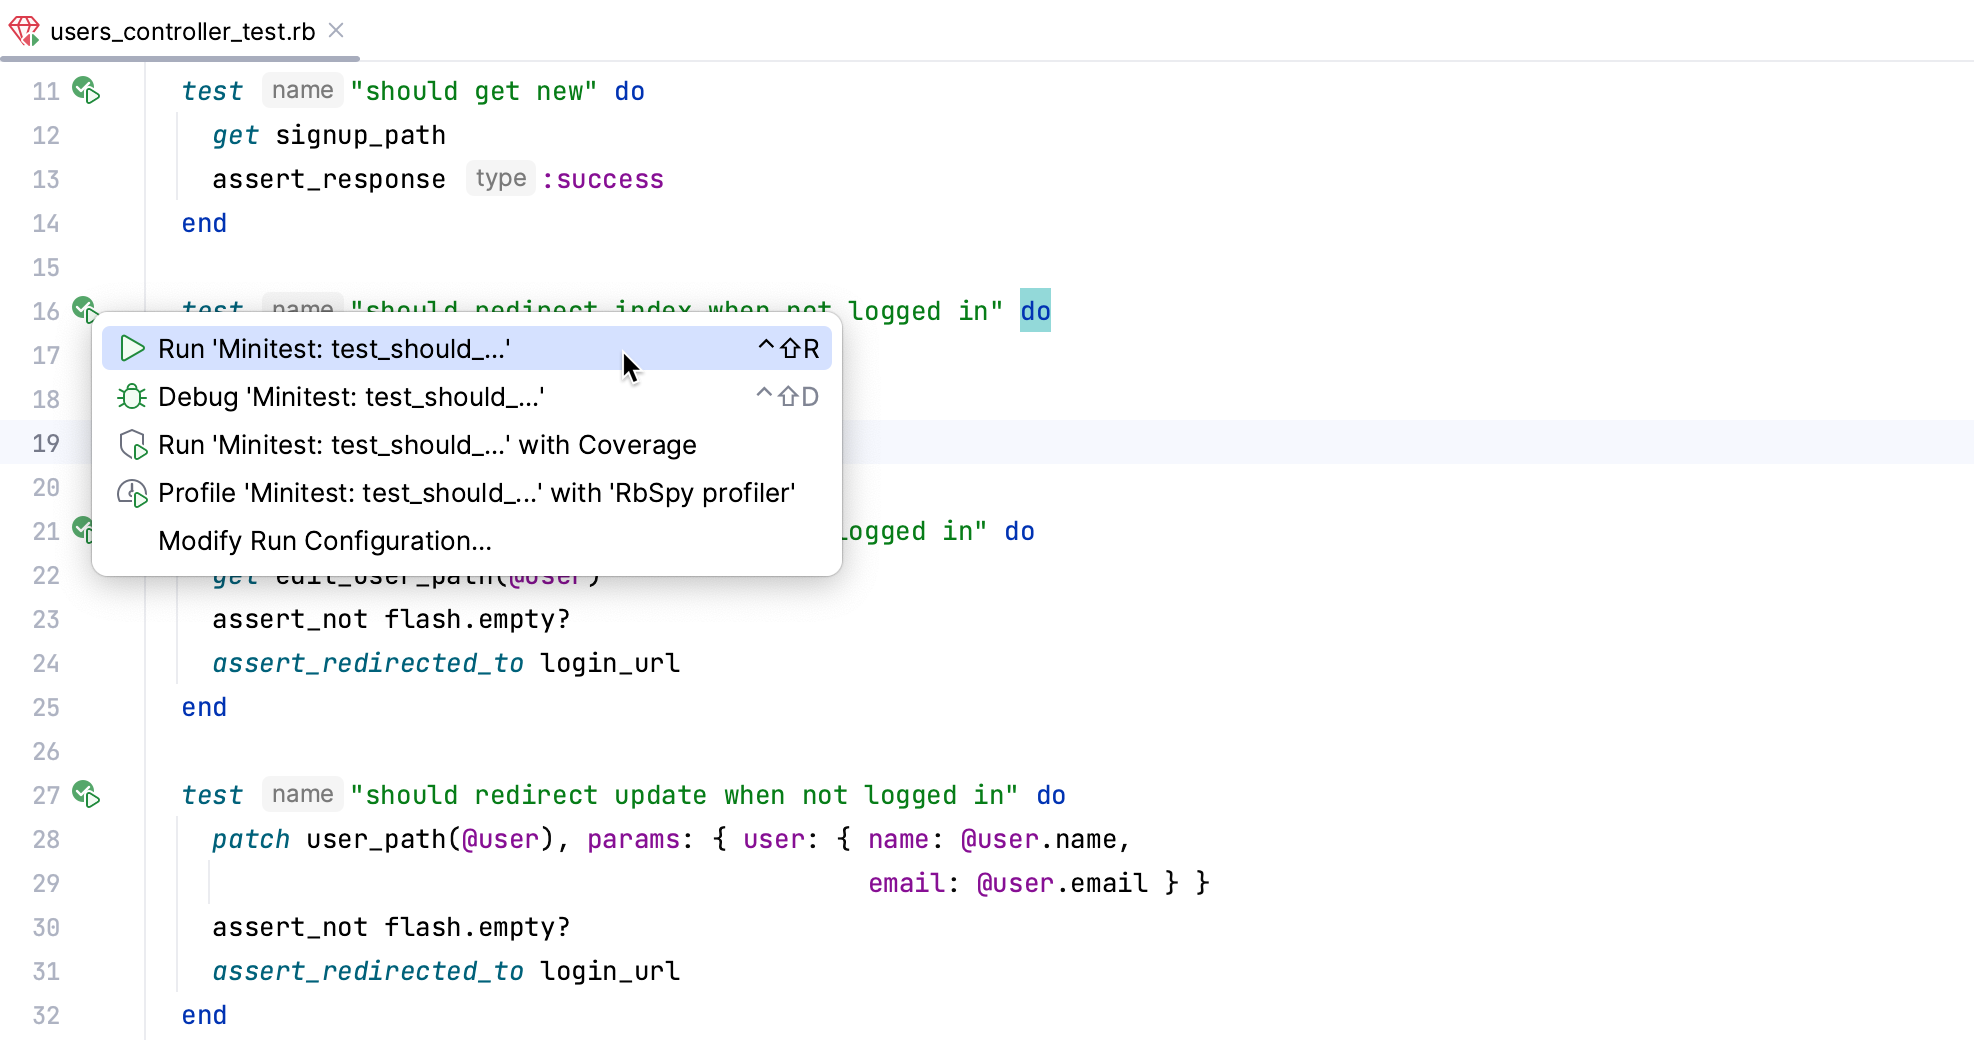Image resolution: width=1974 pixels, height=1040 pixels.
Task: Click the RbSpy profiler gauge icon
Action: click(132, 492)
